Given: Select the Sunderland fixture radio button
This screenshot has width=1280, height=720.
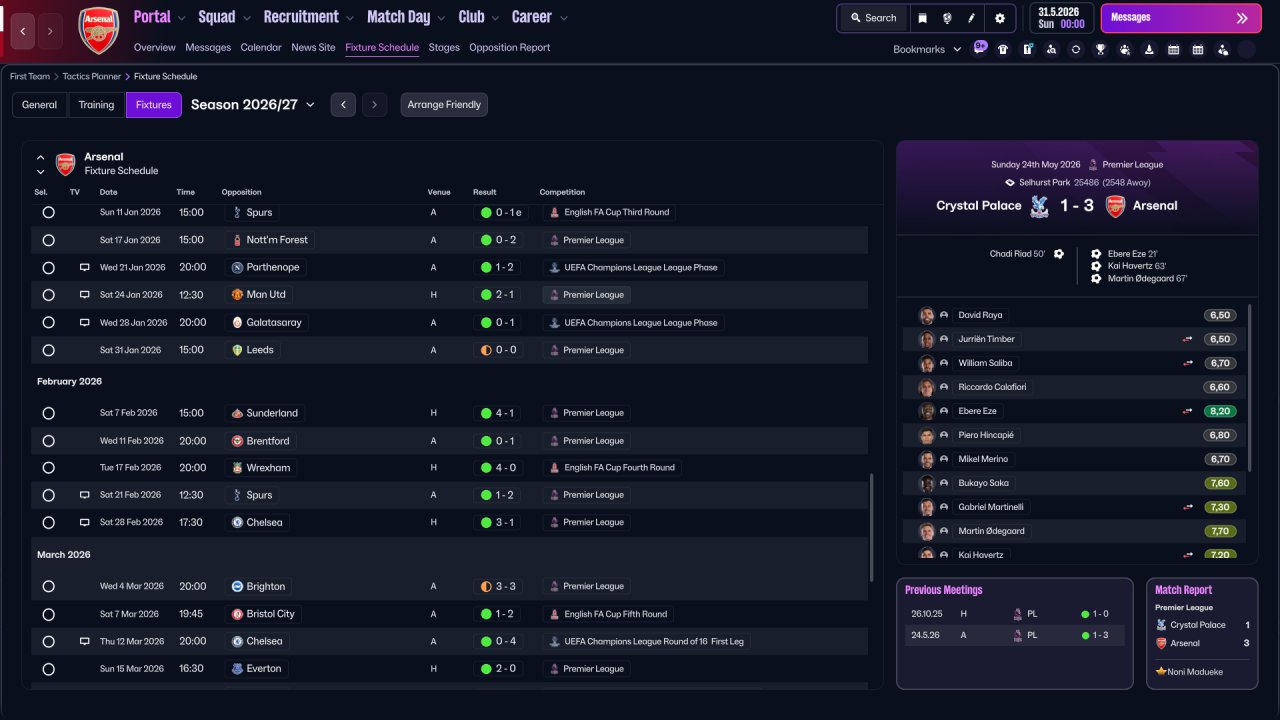Looking at the screenshot, I should tap(48, 413).
